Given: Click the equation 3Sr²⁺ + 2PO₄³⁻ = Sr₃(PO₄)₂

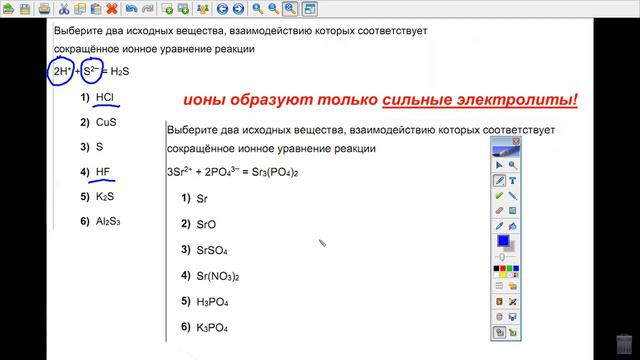Looking at the screenshot, I should click(x=232, y=172).
